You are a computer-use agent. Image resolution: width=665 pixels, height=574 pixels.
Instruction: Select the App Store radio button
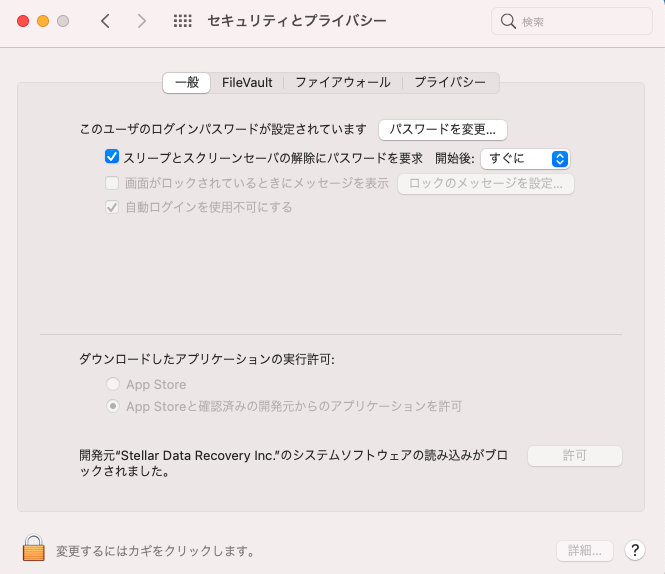[113, 384]
